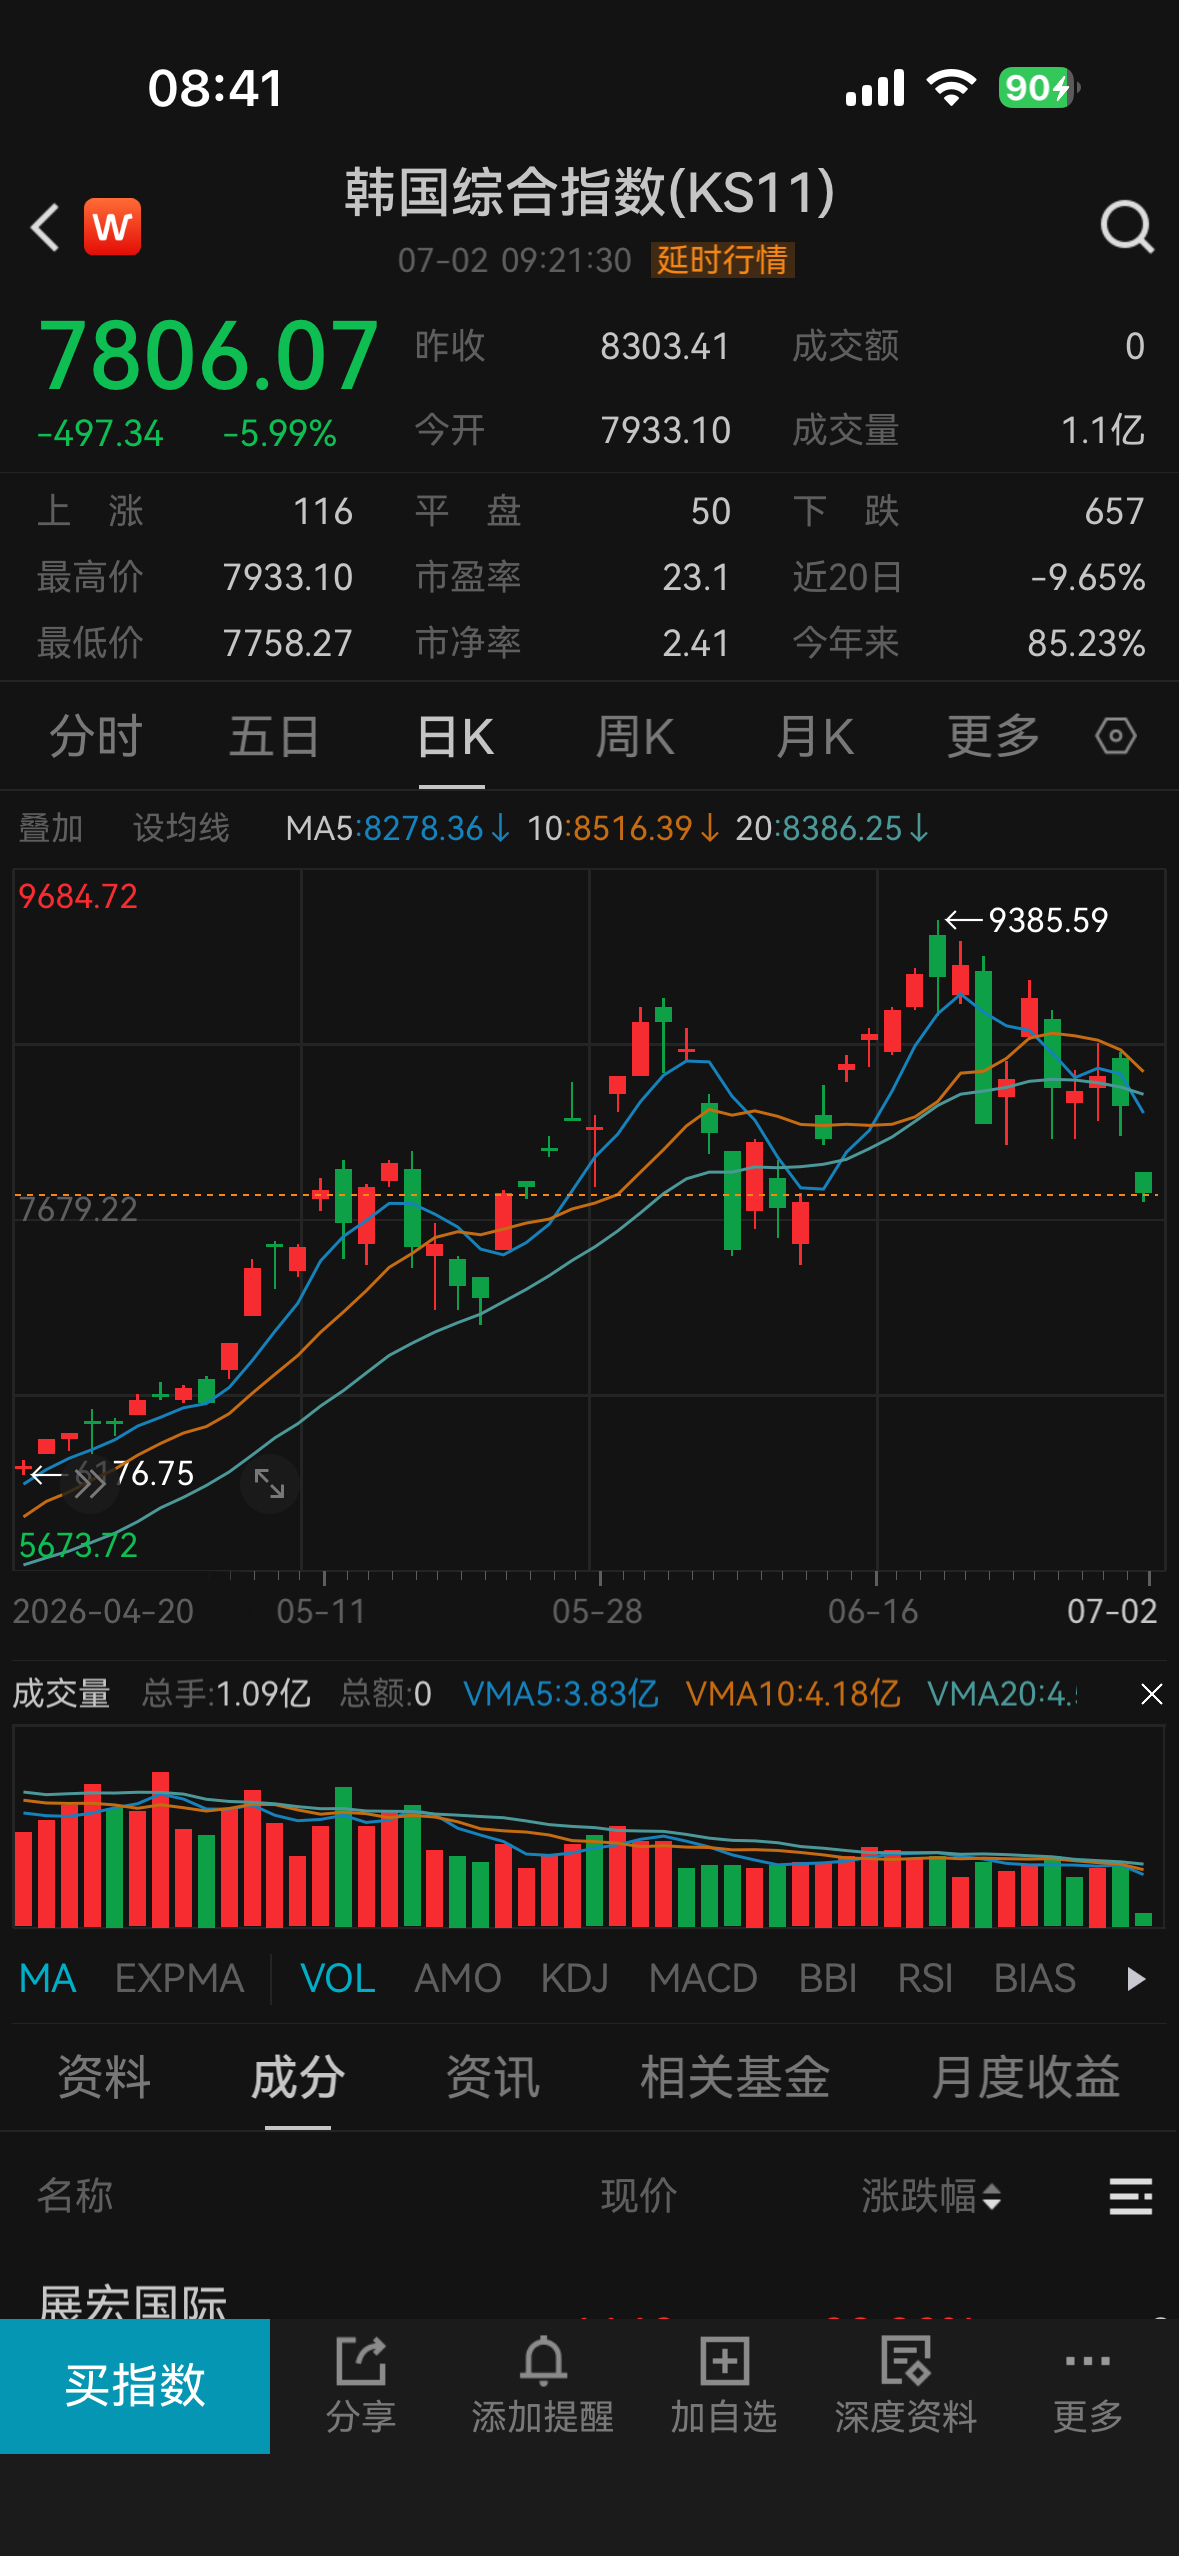Select MACD sub-indicator
The width and height of the screenshot is (1179, 2556).
703,1979
